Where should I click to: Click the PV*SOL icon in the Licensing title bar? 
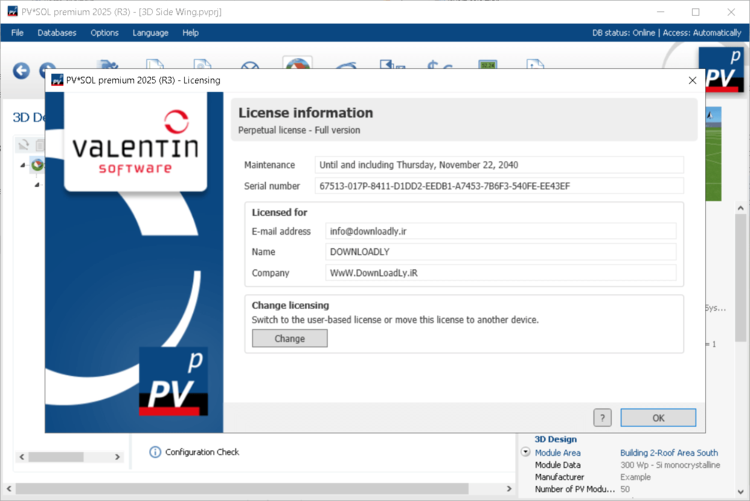57,80
